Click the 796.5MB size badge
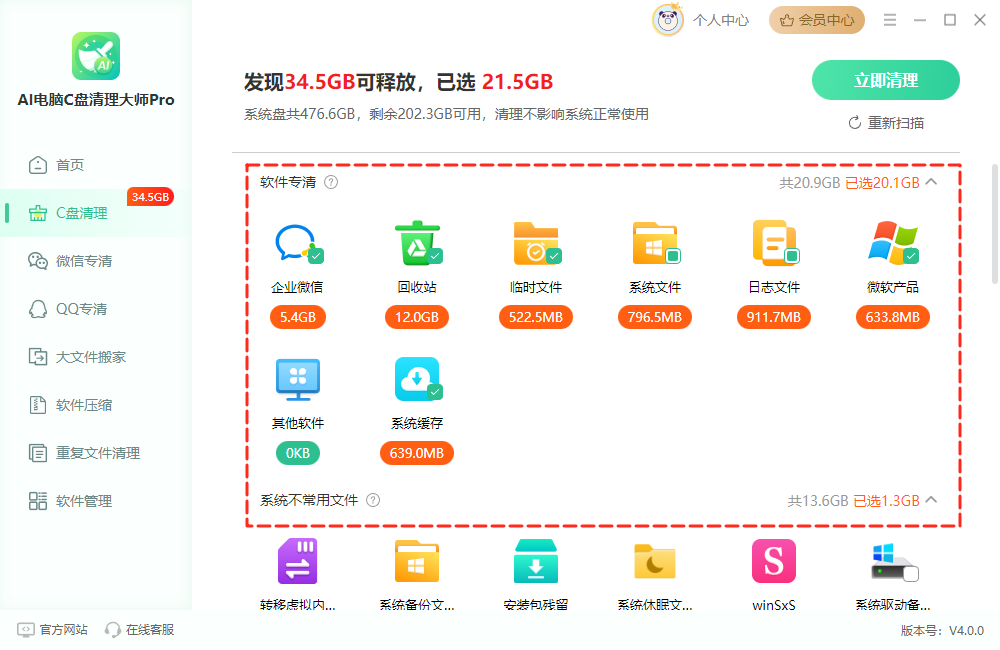Viewport: 1000px width, 650px height. click(655, 317)
